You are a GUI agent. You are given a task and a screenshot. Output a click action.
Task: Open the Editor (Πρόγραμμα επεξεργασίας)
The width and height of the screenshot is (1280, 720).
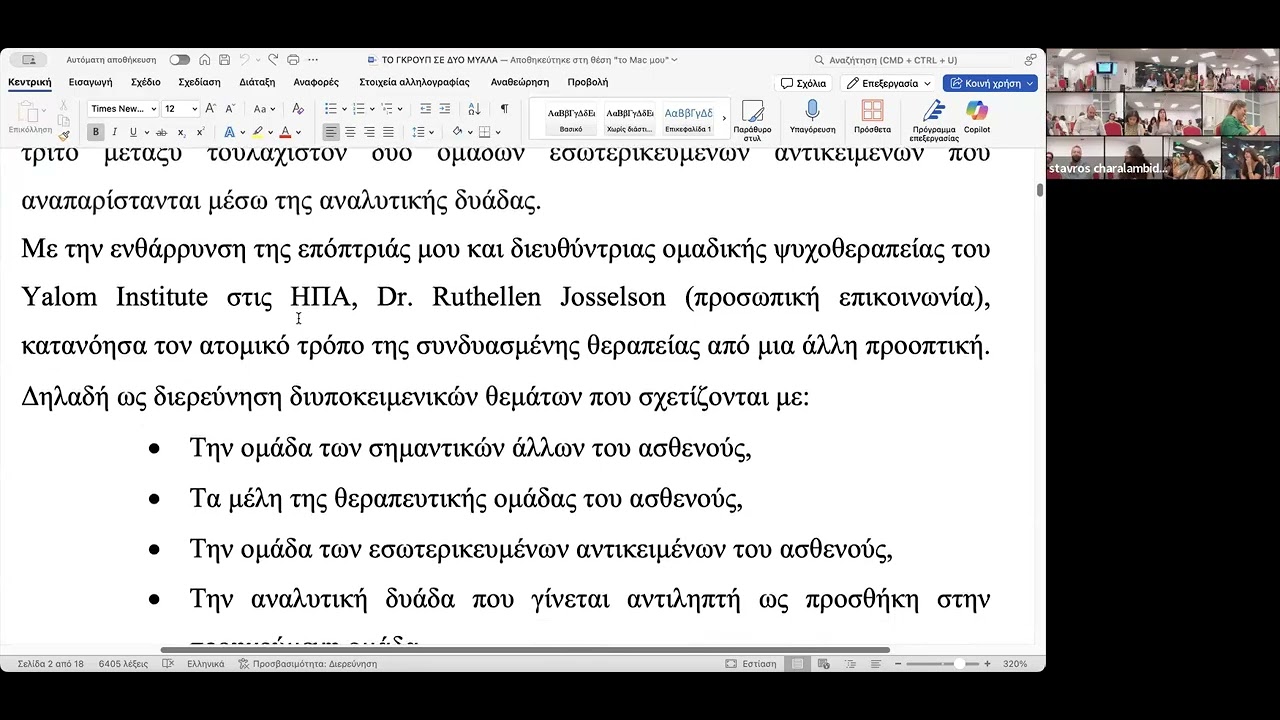click(x=934, y=120)
